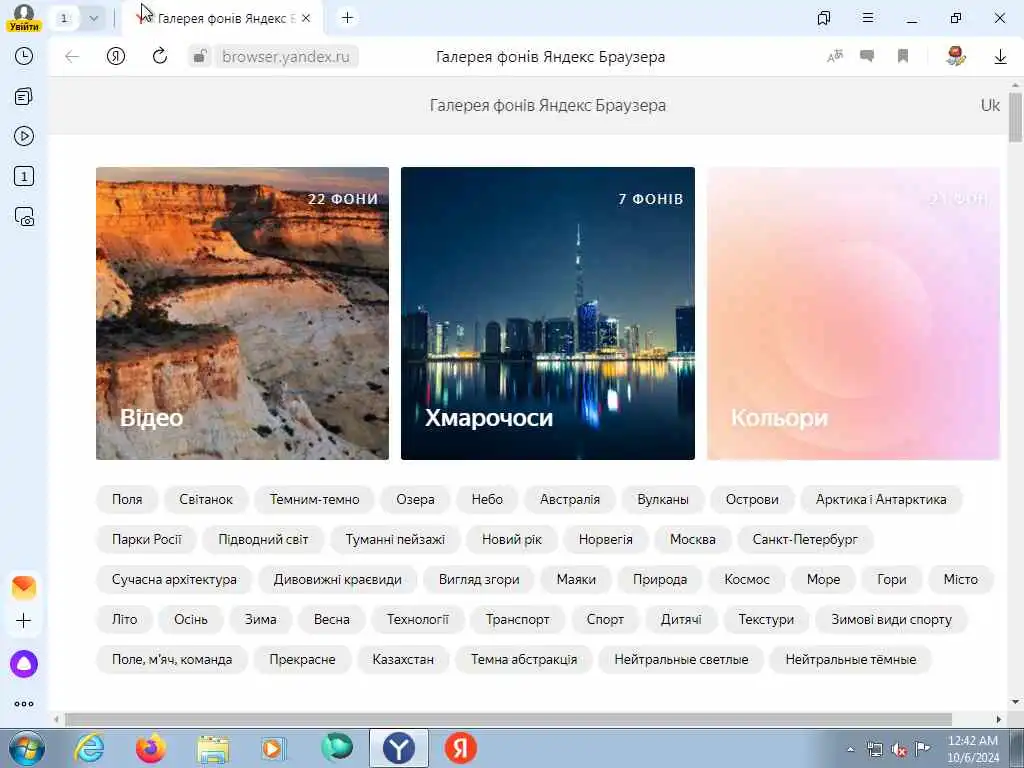Viewport: 1024px width, 768px height.
Task: Click the extension icon next to downloads
Action: 956,56
